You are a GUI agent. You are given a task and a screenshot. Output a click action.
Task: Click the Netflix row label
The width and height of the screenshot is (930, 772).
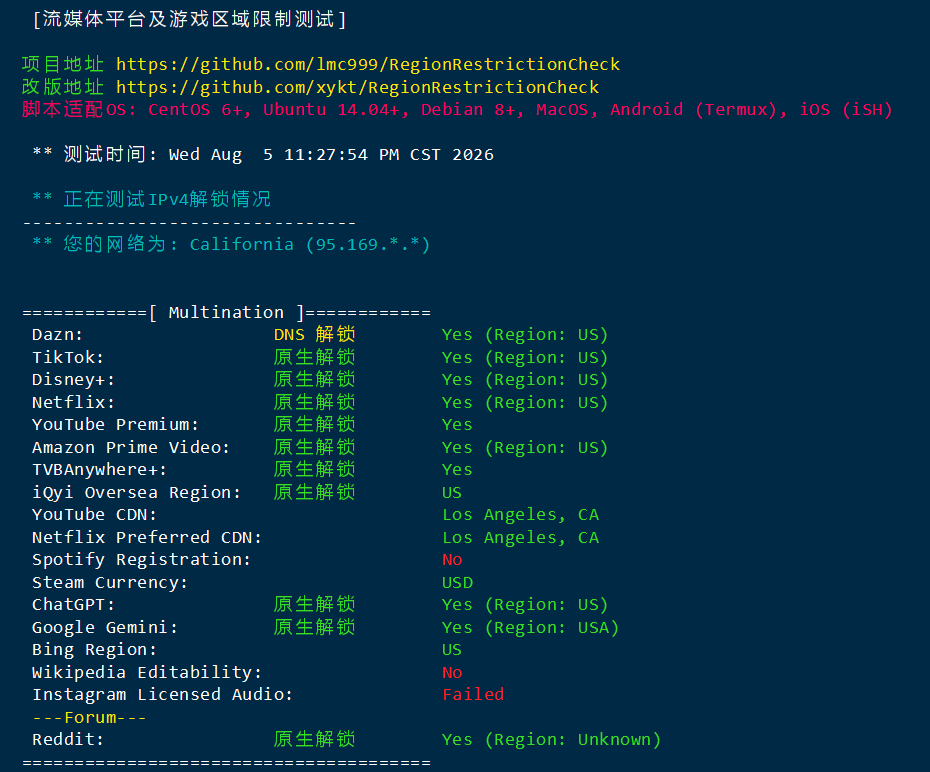tap(73, 403)
